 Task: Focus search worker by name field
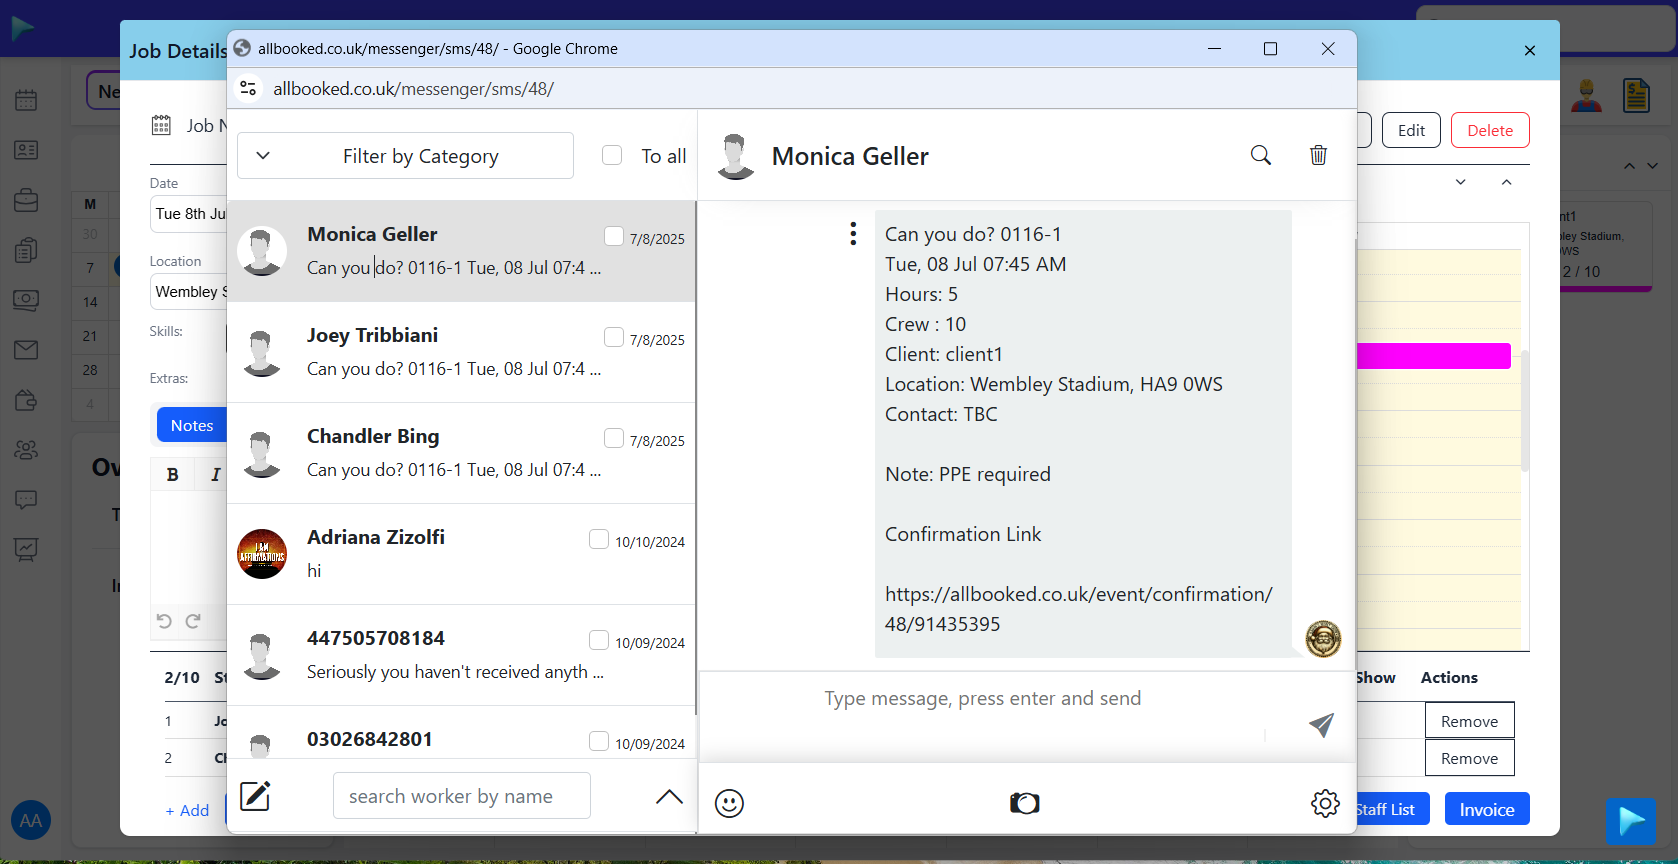pyautogui.click(x=461, y=796)
